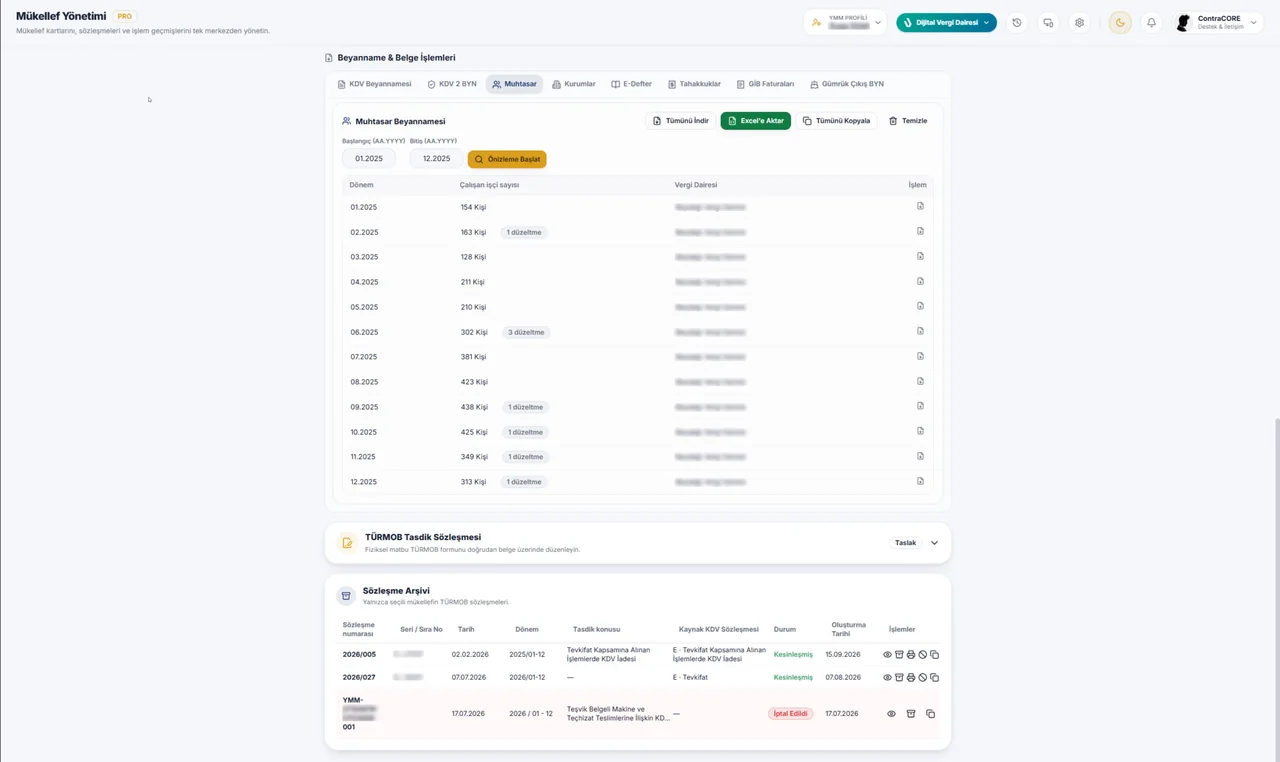
Task: Archive contract 2026/005 using box icon
Action: (899, 654)
